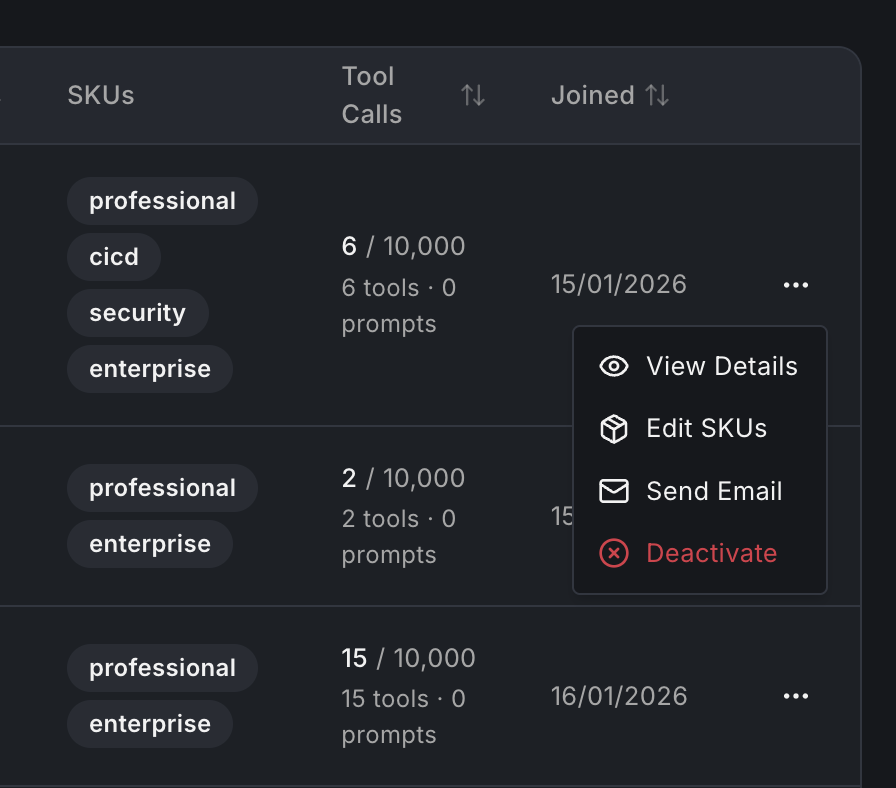Click the box icon for Edit SKUs
896x788 pixels.
click(613, 429)
